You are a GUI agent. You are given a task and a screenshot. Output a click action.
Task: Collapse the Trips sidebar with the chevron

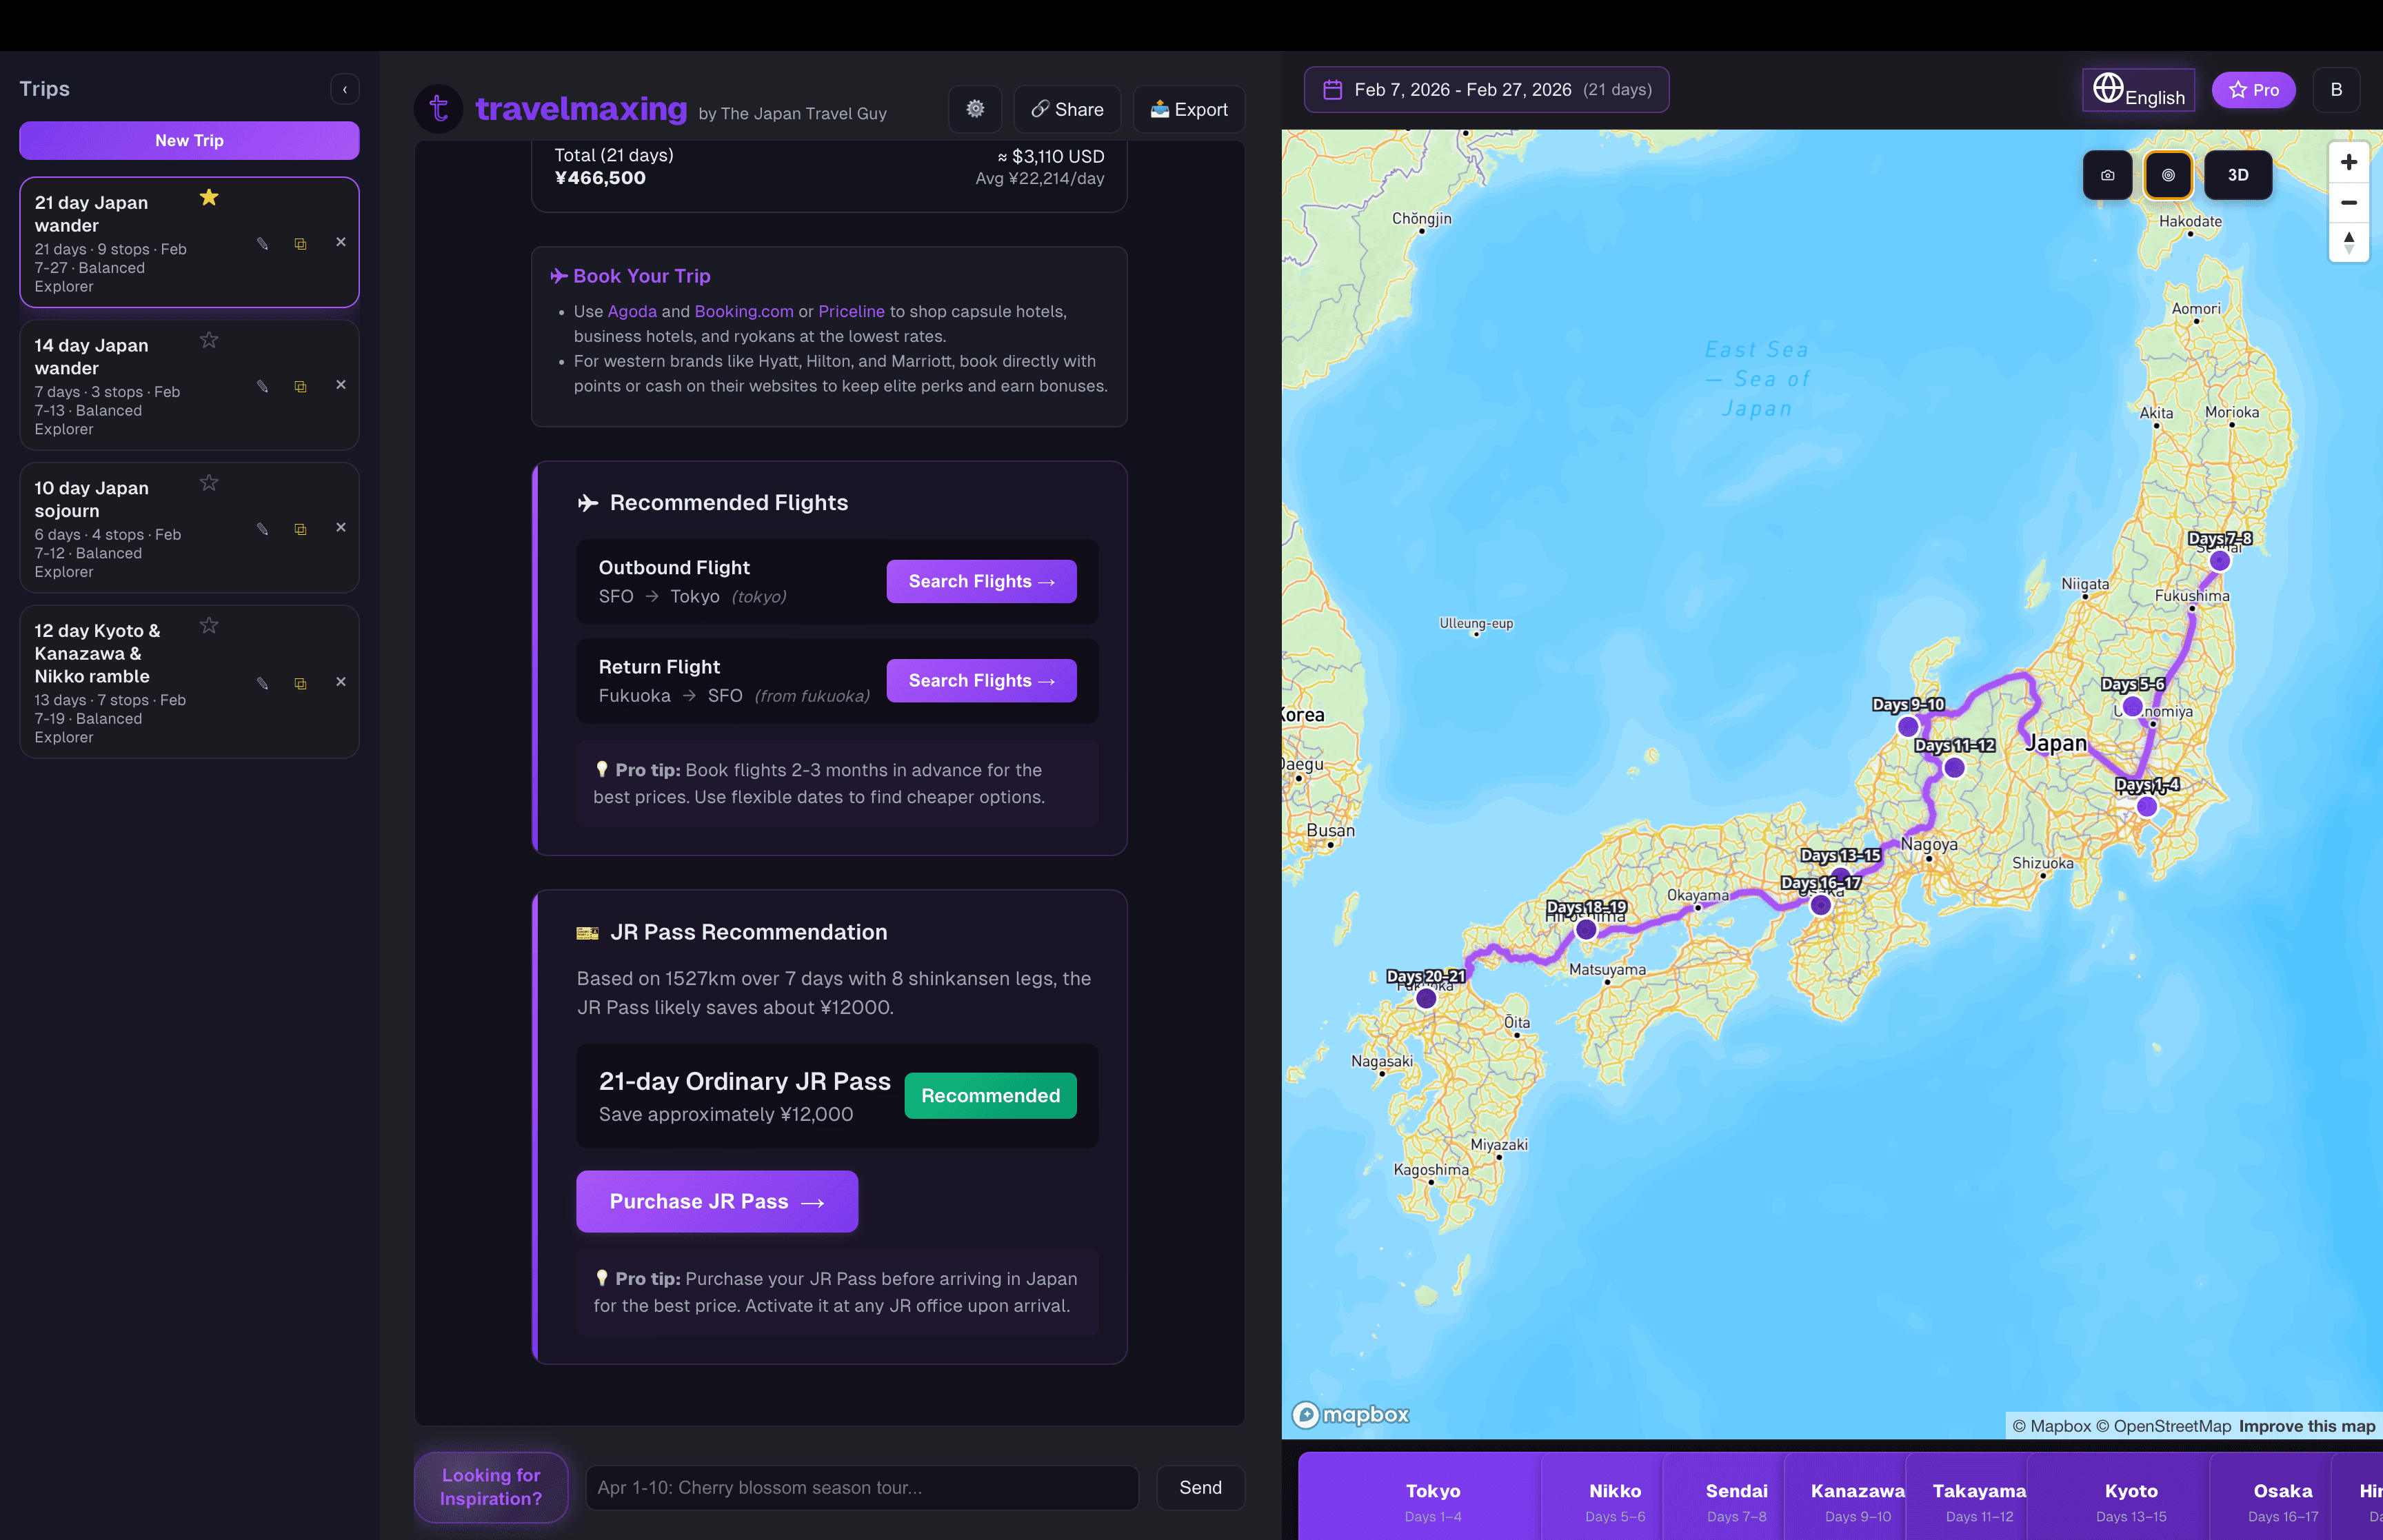click(344, 89)
